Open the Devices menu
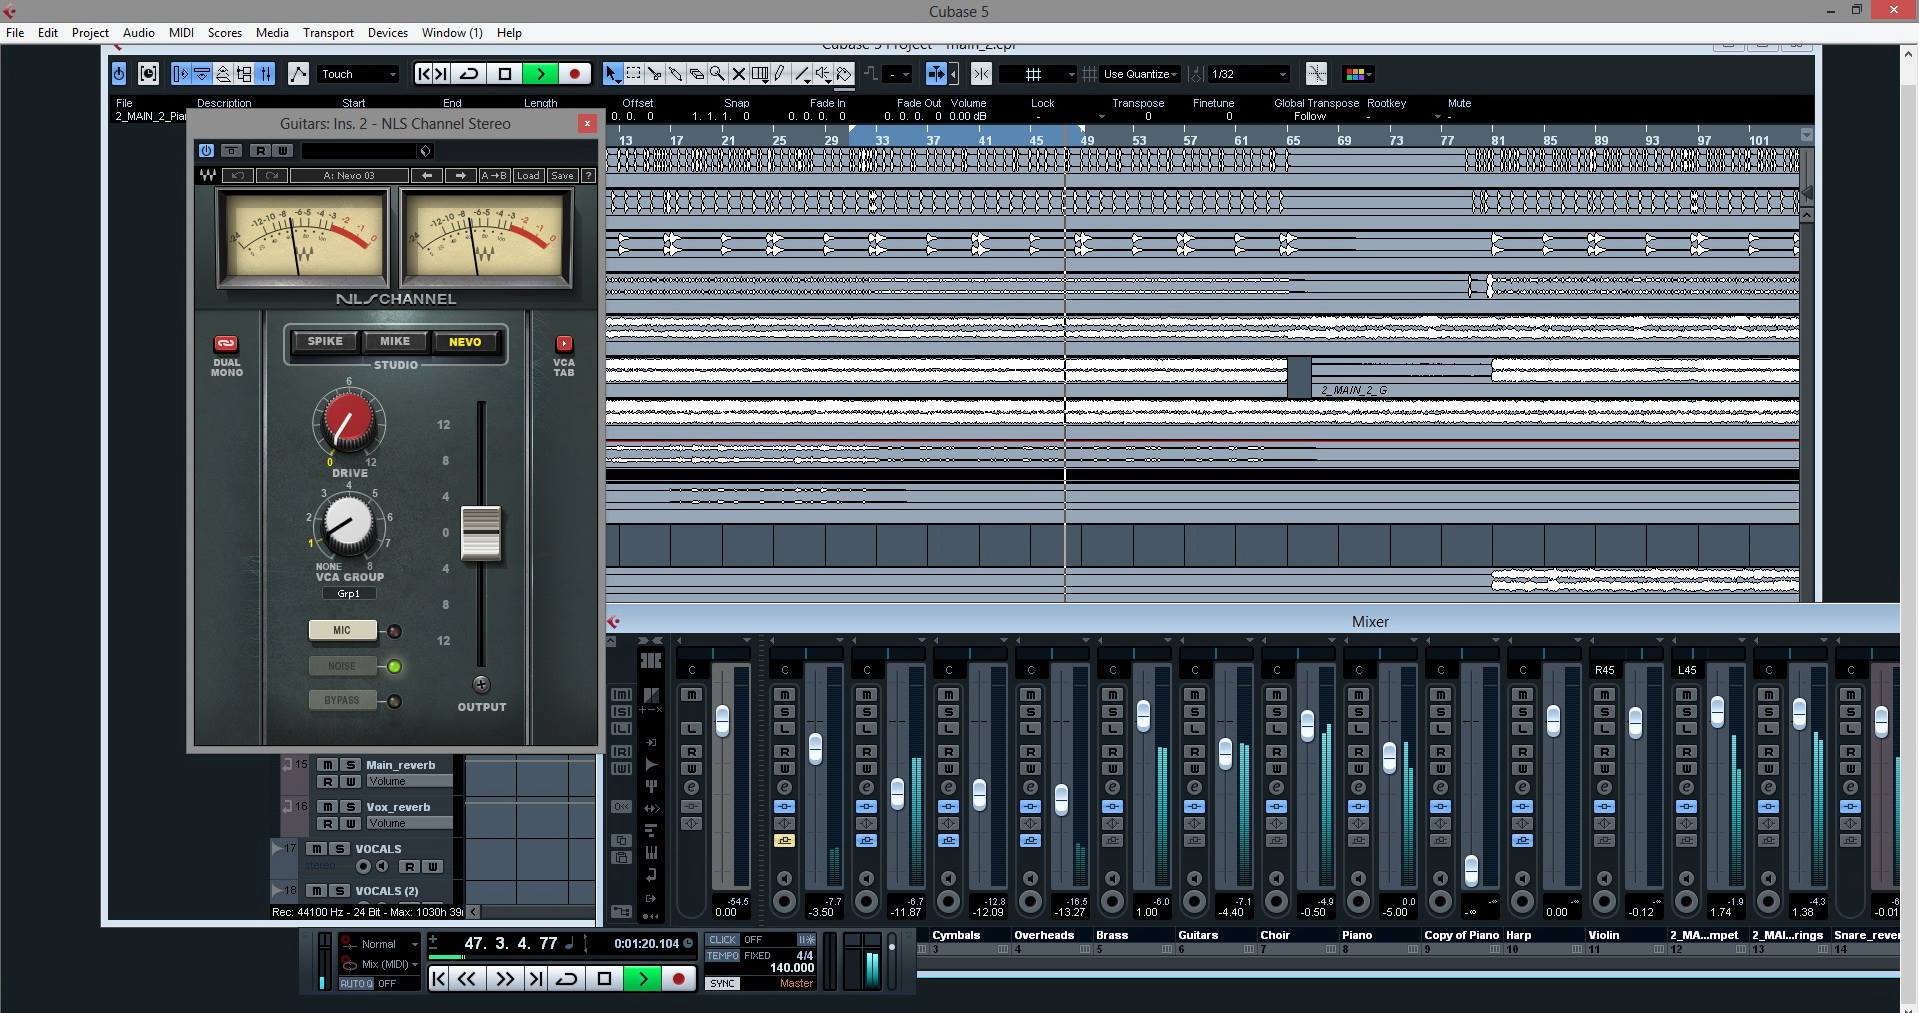 (x=388, y=33)
